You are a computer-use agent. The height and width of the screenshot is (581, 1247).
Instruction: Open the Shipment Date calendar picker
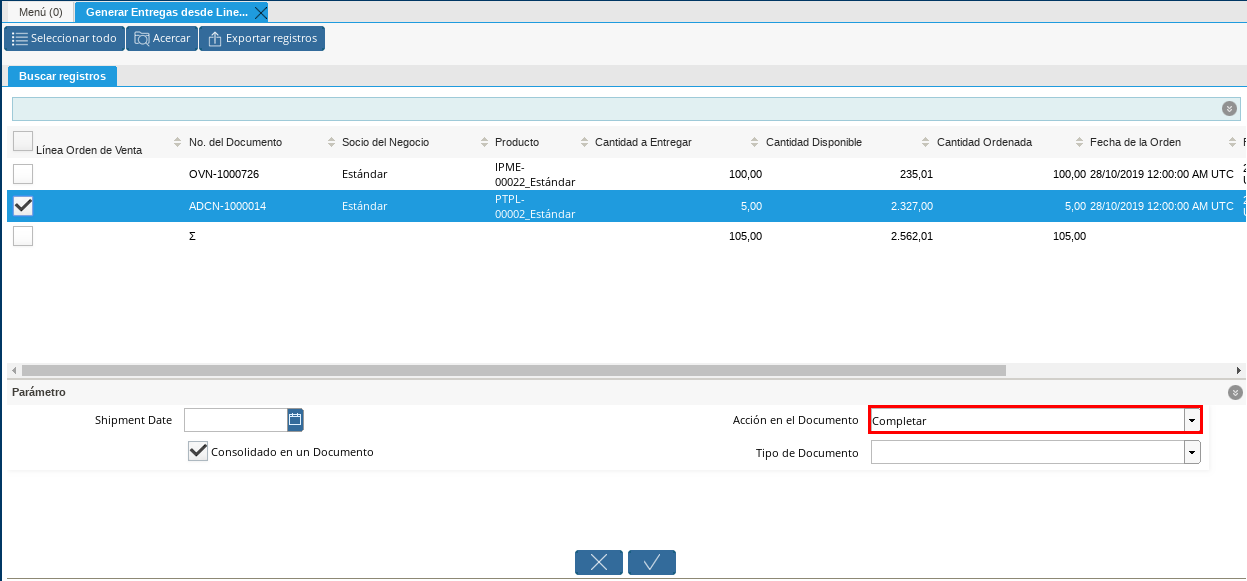(295, 420)
